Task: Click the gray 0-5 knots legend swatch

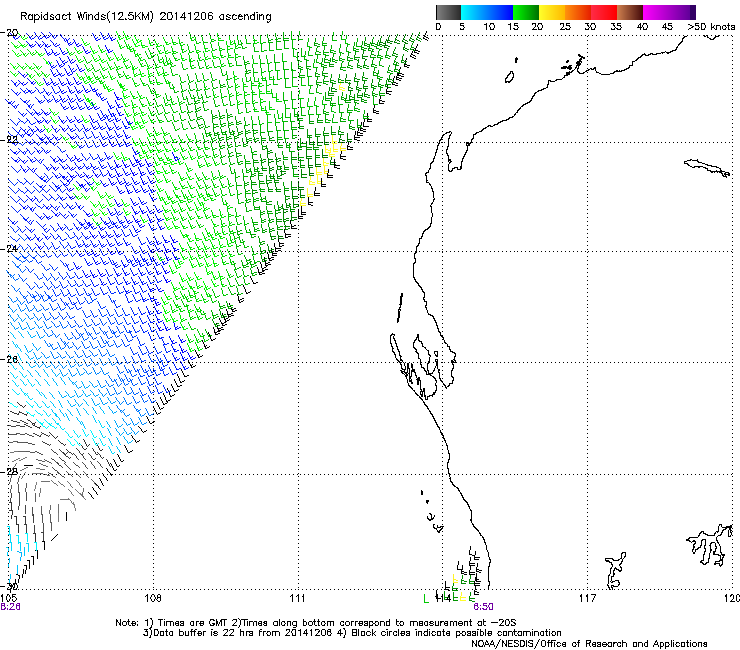Action: pyautogui.click(x=448, y=12)
